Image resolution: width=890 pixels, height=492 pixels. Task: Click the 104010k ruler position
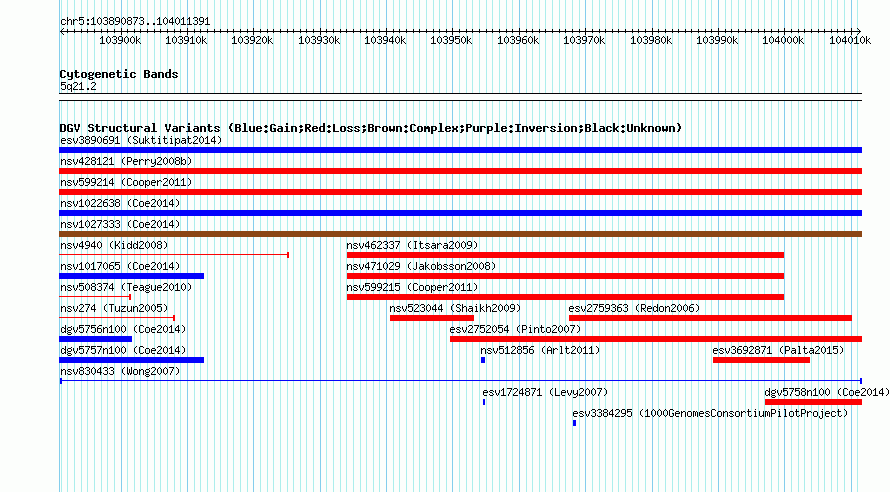(x=850, y=40)
